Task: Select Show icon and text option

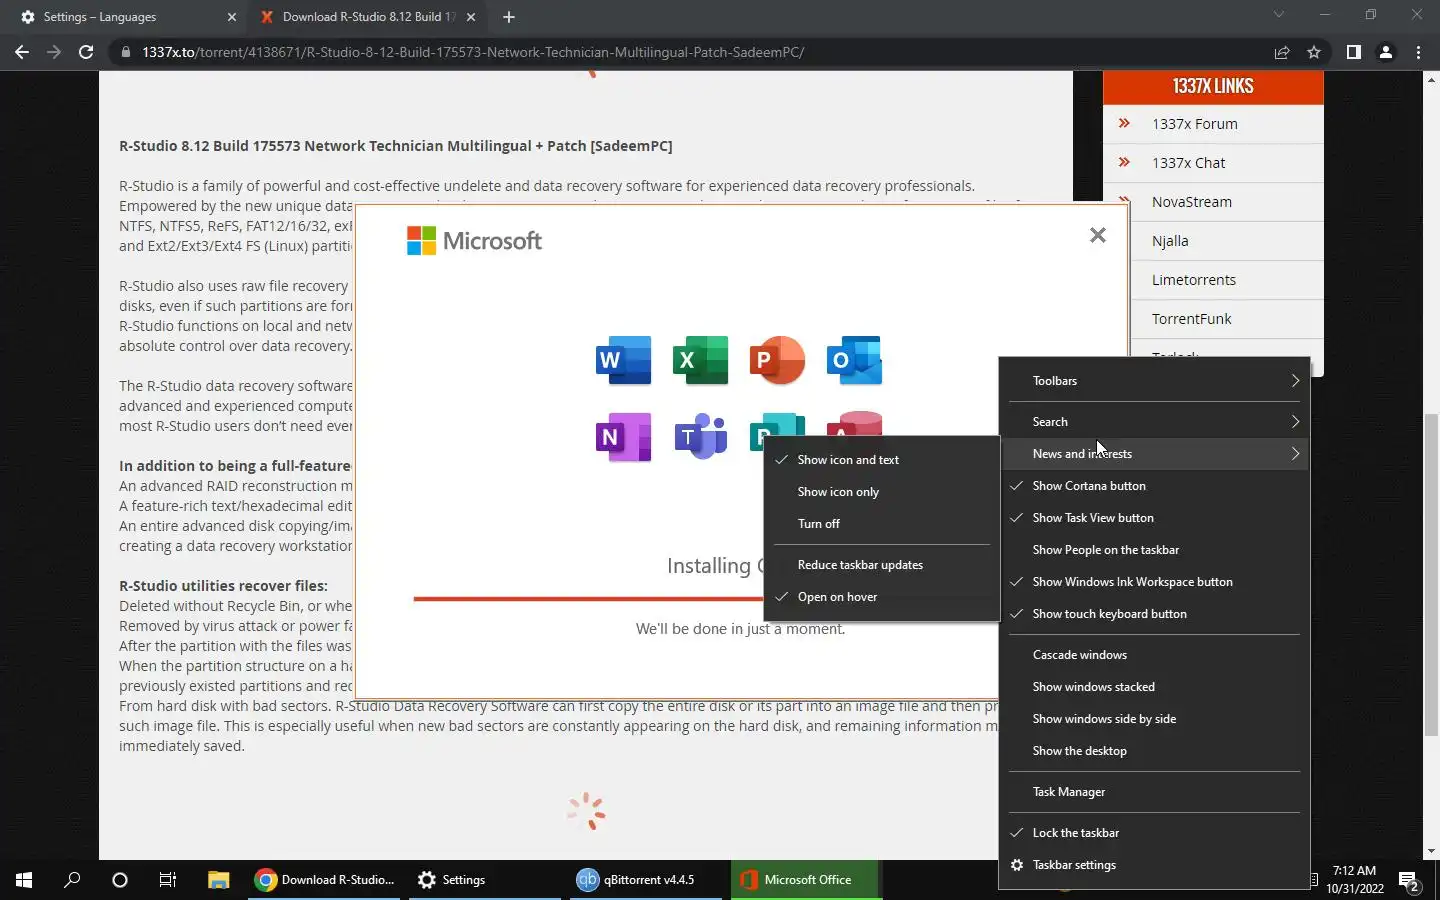Action: (x=882, y=460)
